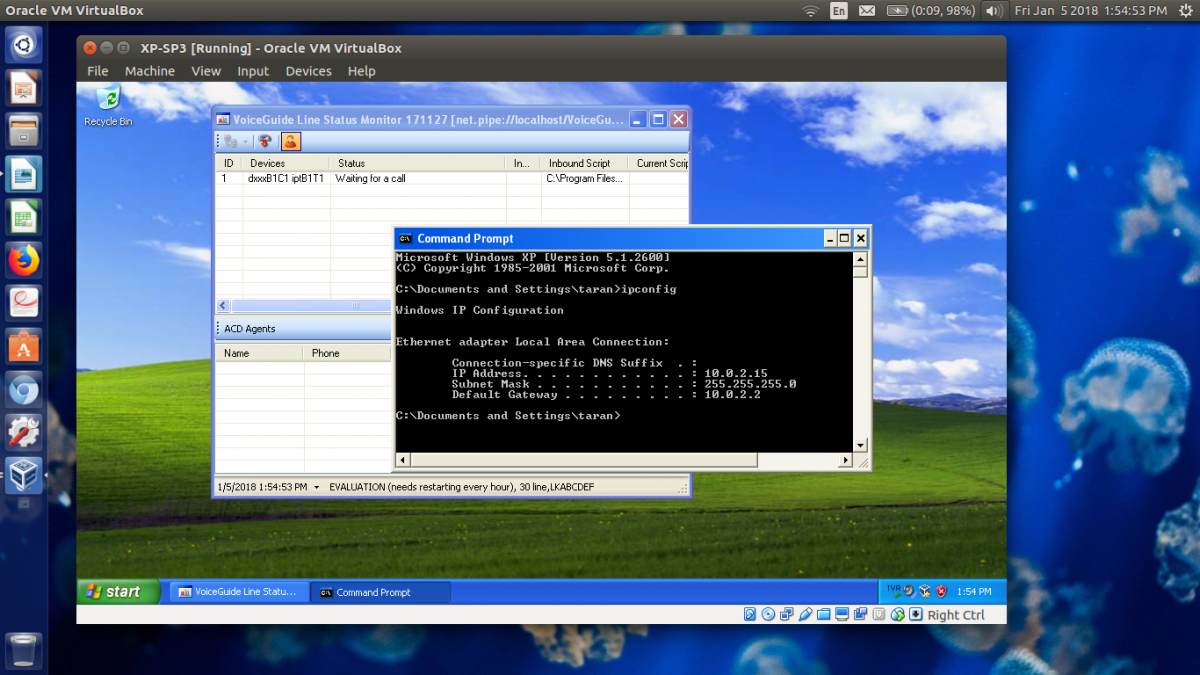This screenshot has height=675, width=1200.
Task: Open the VirtualBox Machine menu
Action: tap(150, 71)
